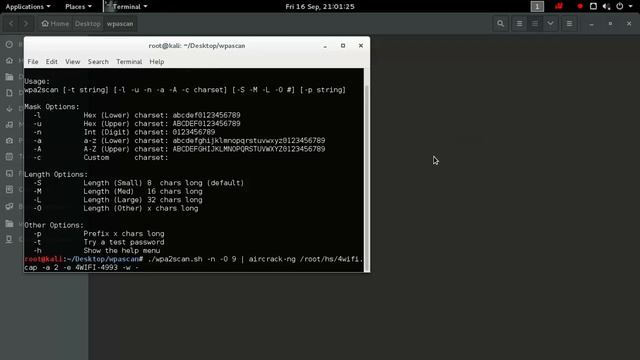Open the sidebar icon below Videos
This screenshot has width=640, height=360.
[x=9, y=173]
